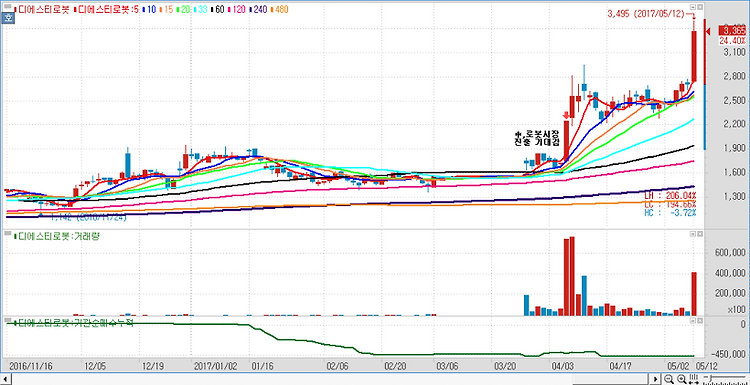Image resolution: width=750 pixels, height=385 pixels.
Task: Click the zoom in magnifier icon
Action: (x=682, y=380)
